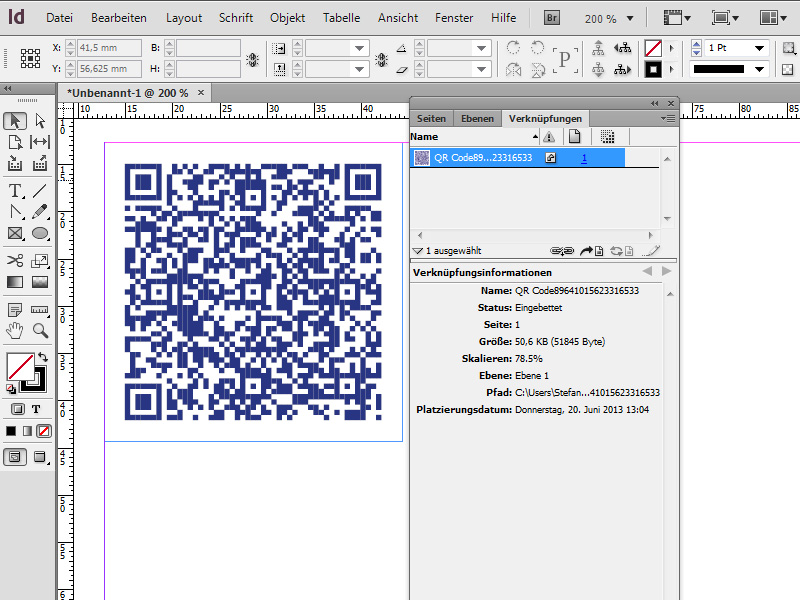
Task: Apply None to the fill
Action: coord(44,431)
